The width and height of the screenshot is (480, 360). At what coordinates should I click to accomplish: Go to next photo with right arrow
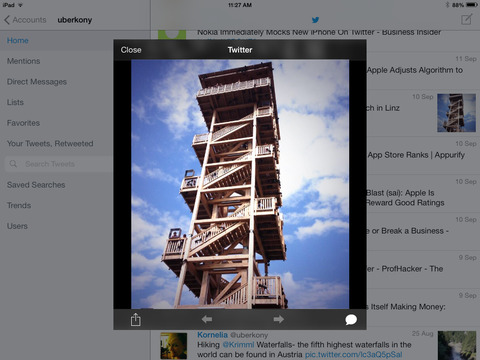tap(279, 319)
